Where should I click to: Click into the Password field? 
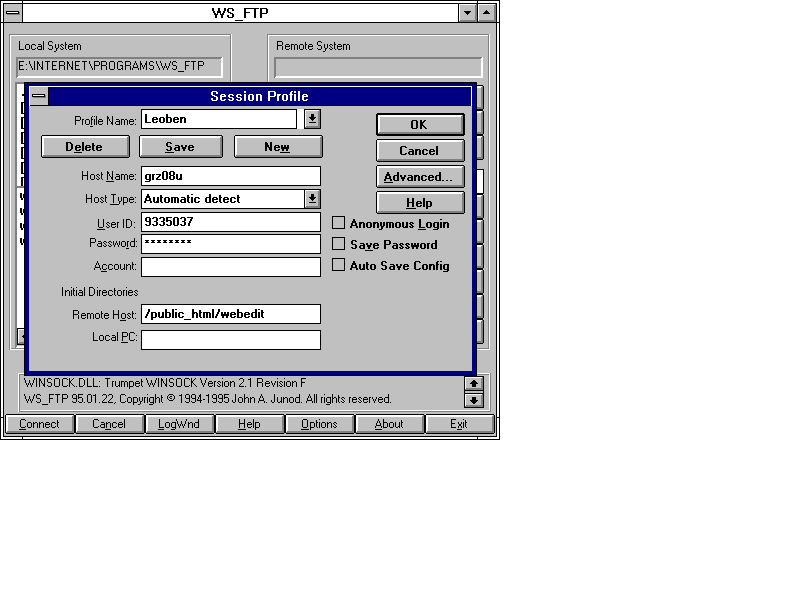tap(231, 243)
